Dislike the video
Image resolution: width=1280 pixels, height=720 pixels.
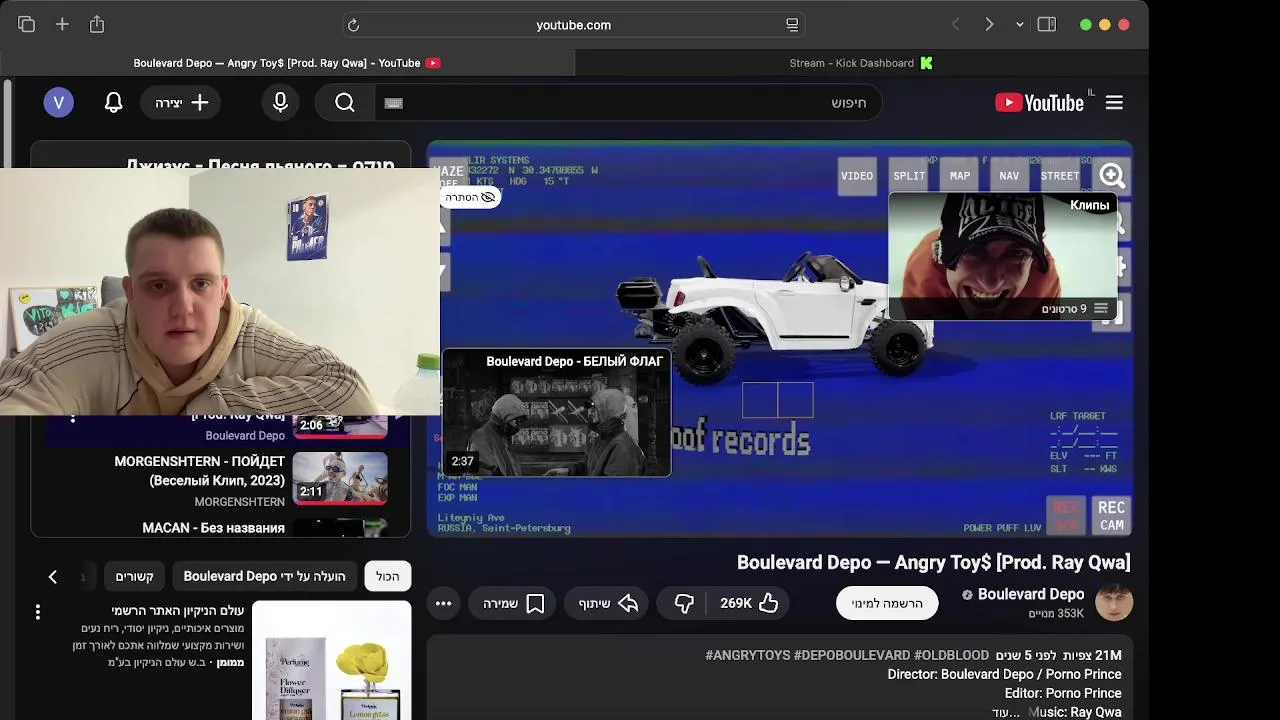tap(684, 603)
